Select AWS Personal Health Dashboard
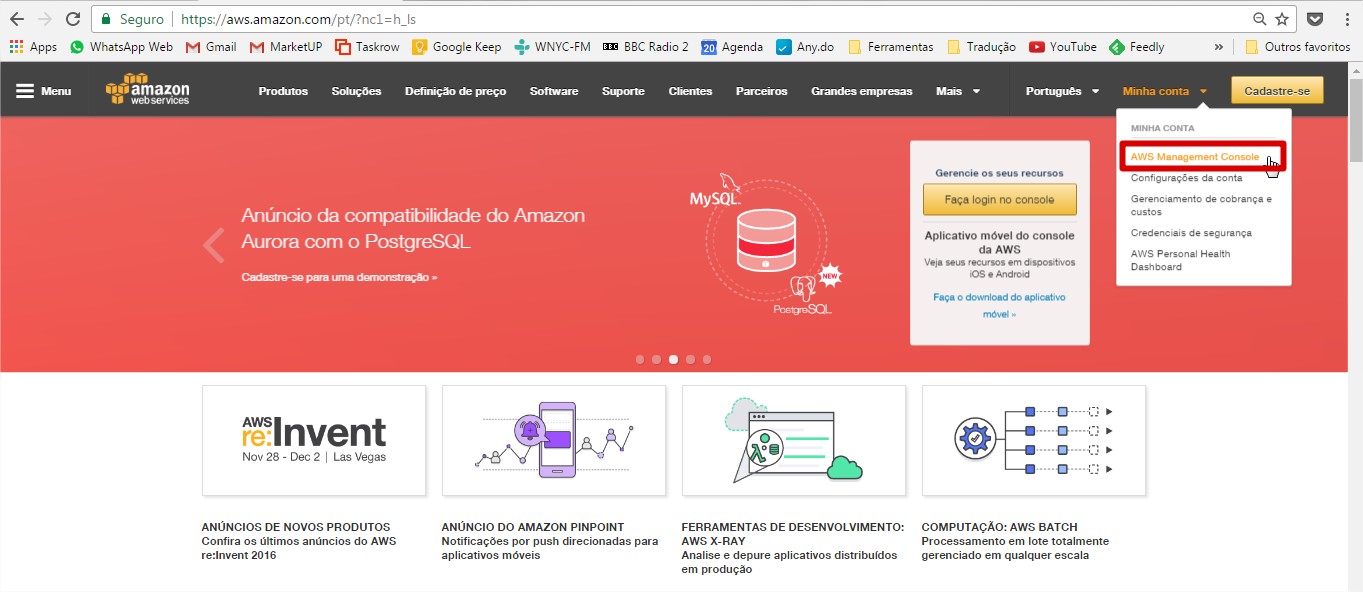1363x592 pixels. coord(1181,260)
